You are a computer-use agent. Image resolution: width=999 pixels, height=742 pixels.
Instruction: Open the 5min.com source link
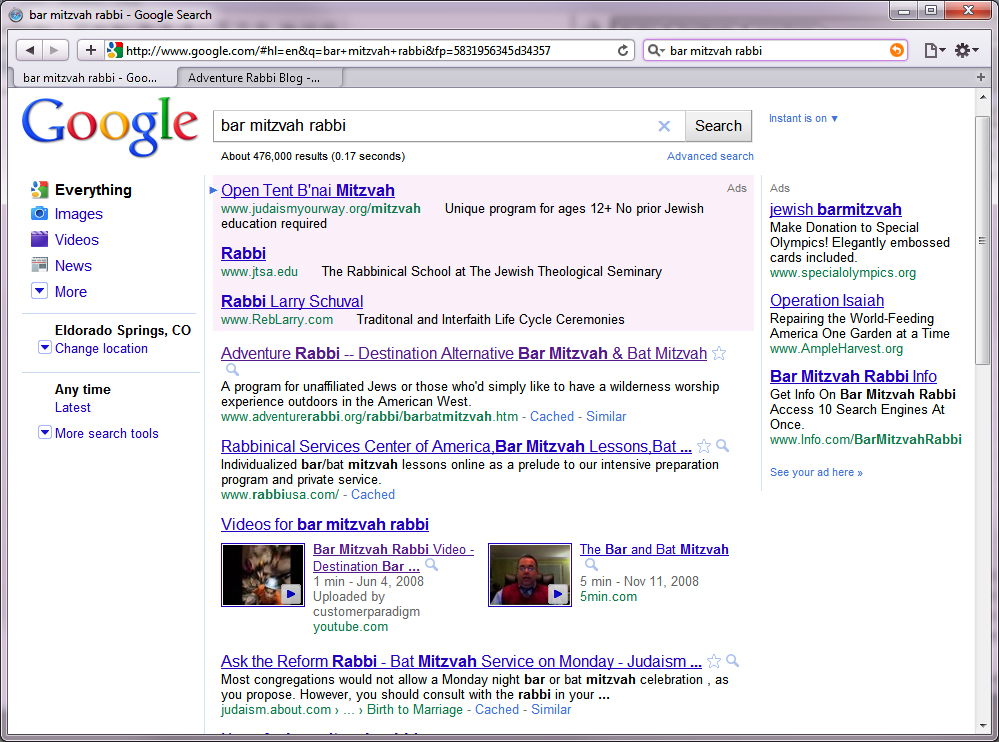(608, 597)
